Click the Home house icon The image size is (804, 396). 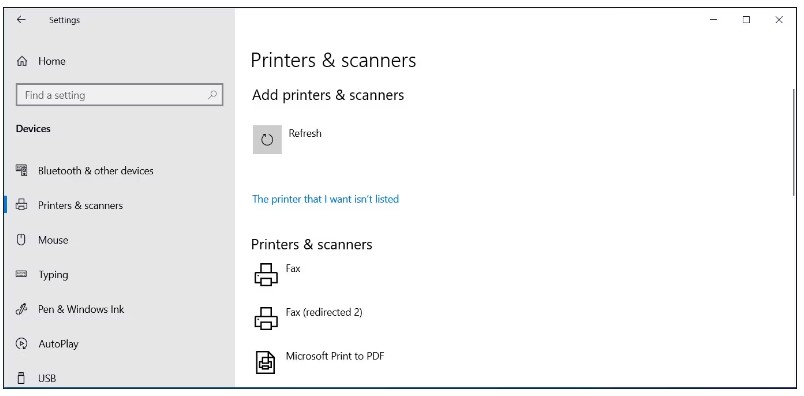tap(22, 62)
